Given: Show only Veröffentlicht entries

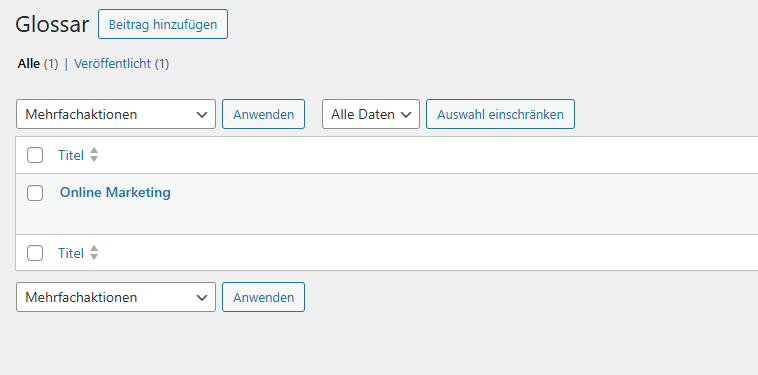Looking at the screenshot, I should (x=113, y=64).
